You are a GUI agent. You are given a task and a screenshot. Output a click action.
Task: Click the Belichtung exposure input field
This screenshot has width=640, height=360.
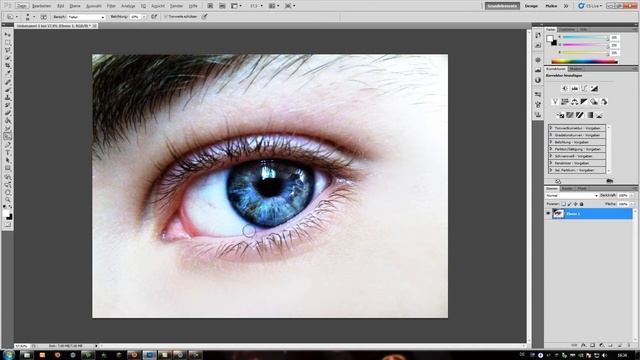[x=135, y=17]
